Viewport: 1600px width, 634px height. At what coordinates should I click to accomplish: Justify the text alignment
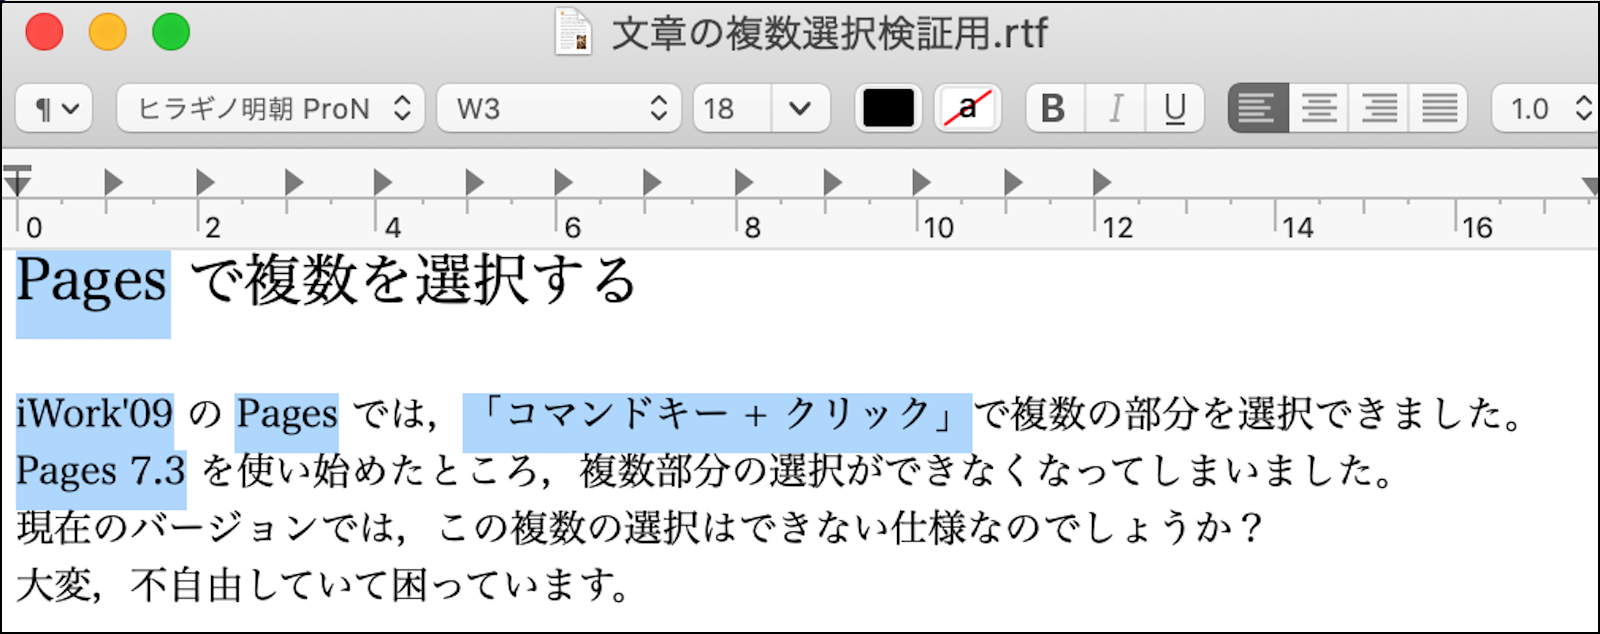coord(1438,108)
